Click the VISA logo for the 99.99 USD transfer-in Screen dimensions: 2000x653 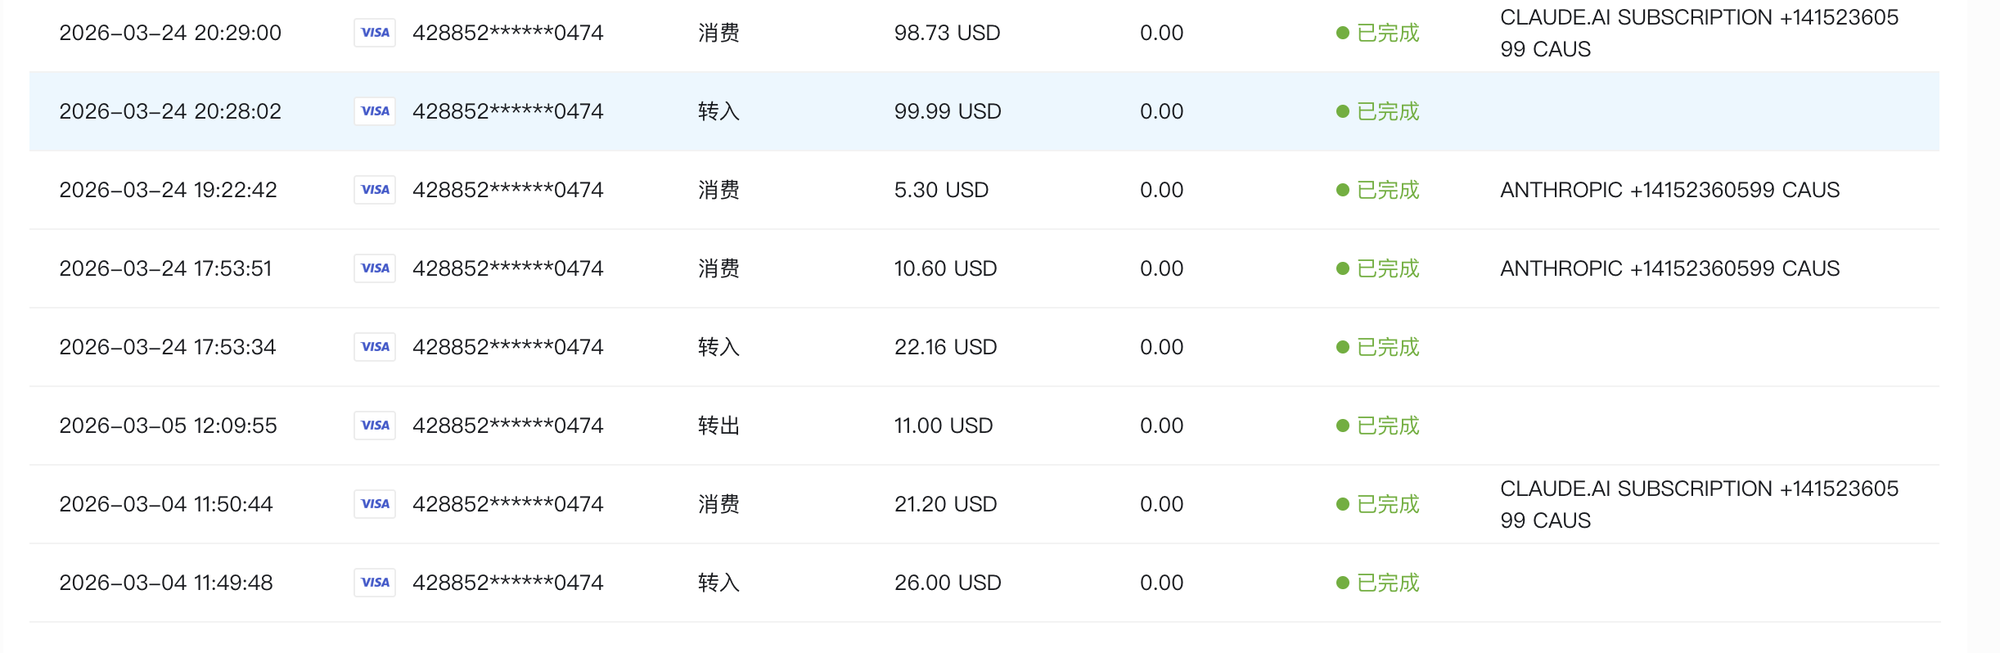(x=375, y=111)
